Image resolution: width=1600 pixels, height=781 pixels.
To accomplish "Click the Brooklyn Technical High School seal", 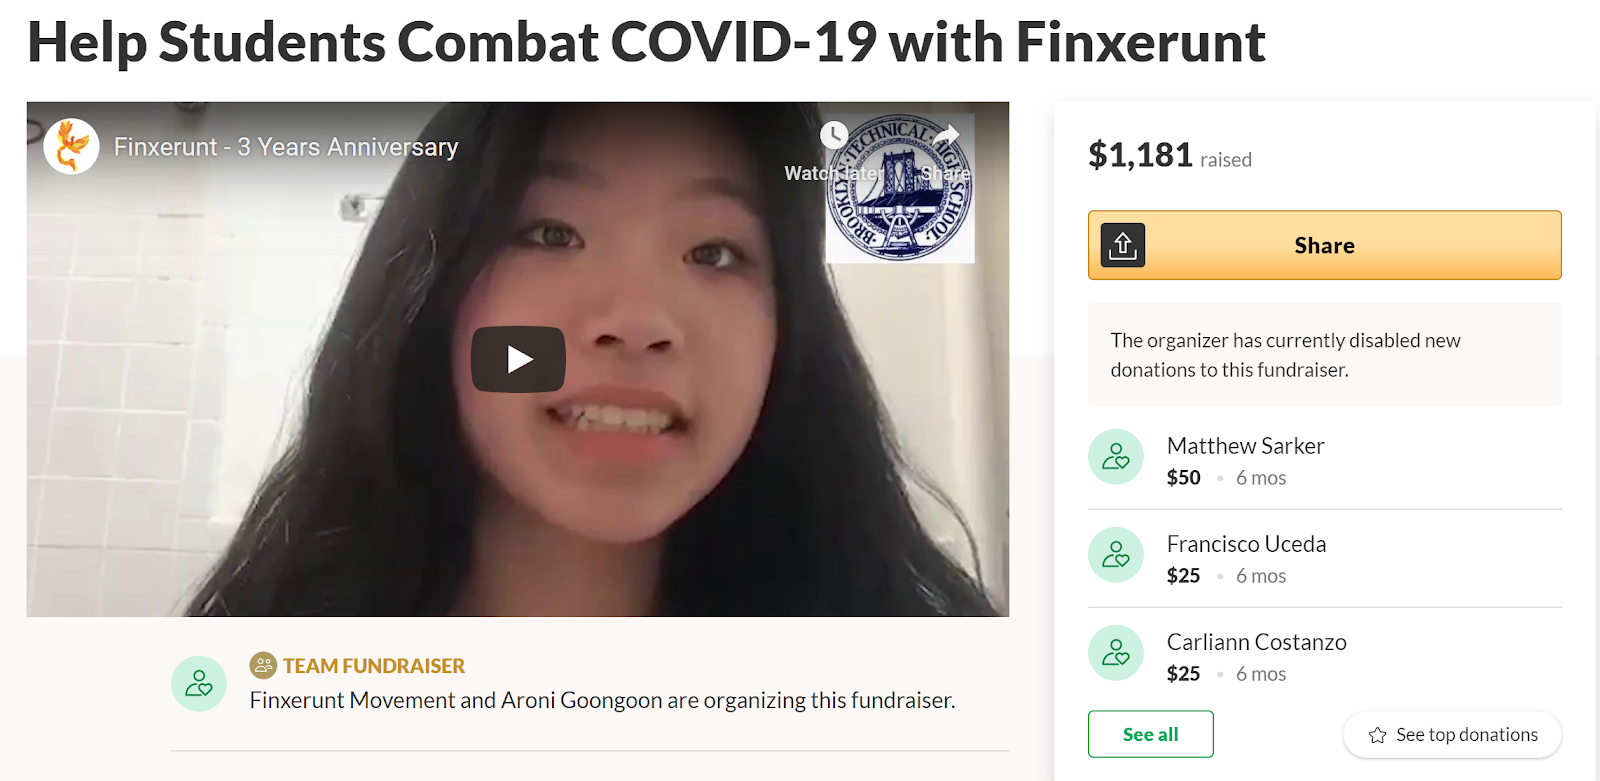I will tap(899, 188).
